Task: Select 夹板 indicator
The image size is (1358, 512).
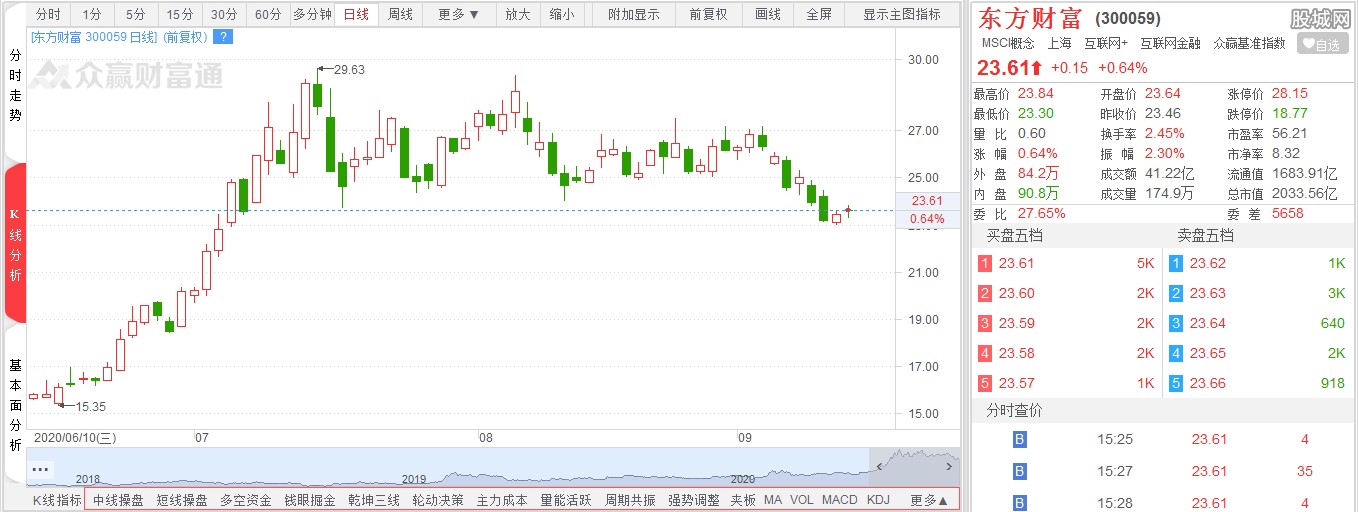Action: point(743,500)
